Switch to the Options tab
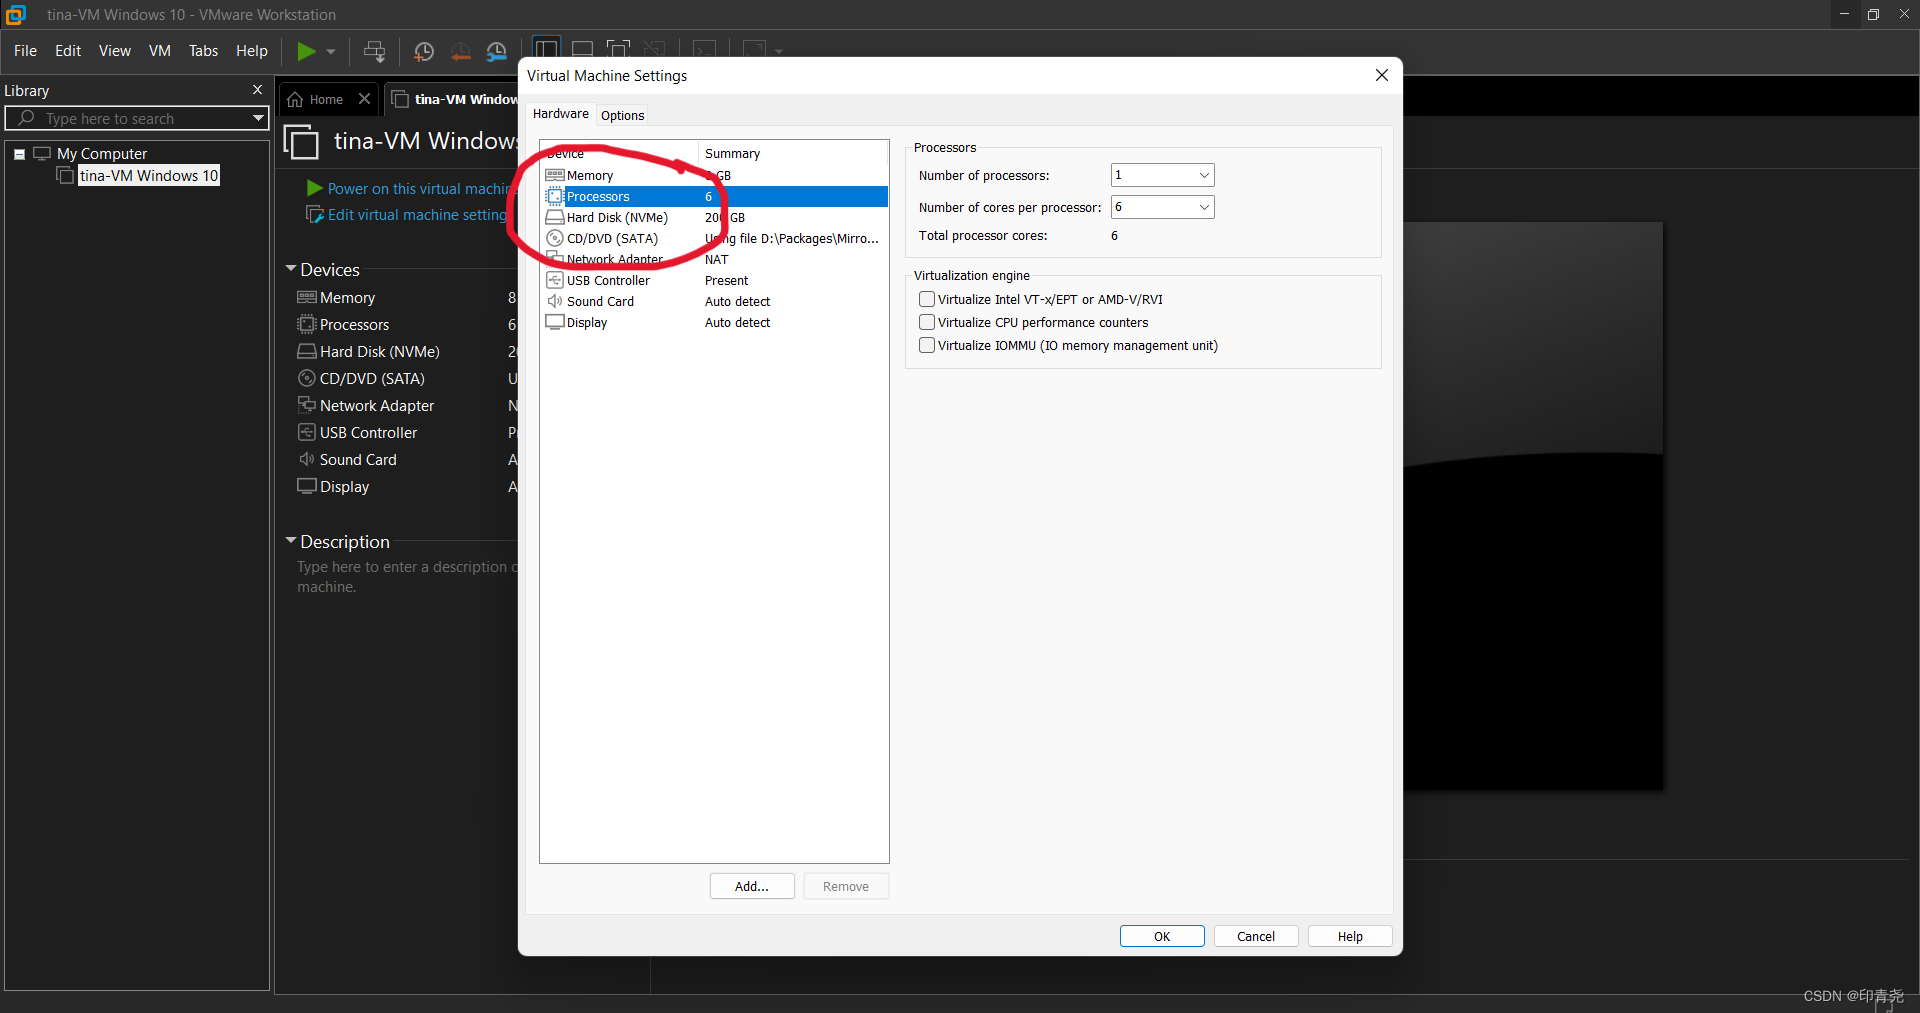This screenshot has width=1920, height=1013. (622, 116)
